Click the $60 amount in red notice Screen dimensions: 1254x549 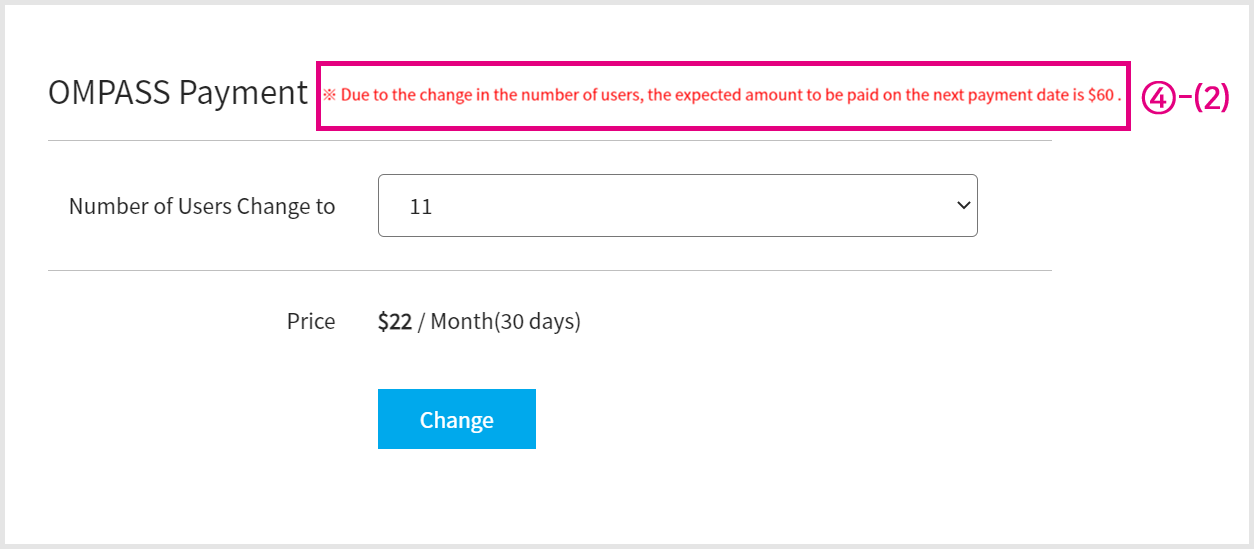pos(1100,96)
